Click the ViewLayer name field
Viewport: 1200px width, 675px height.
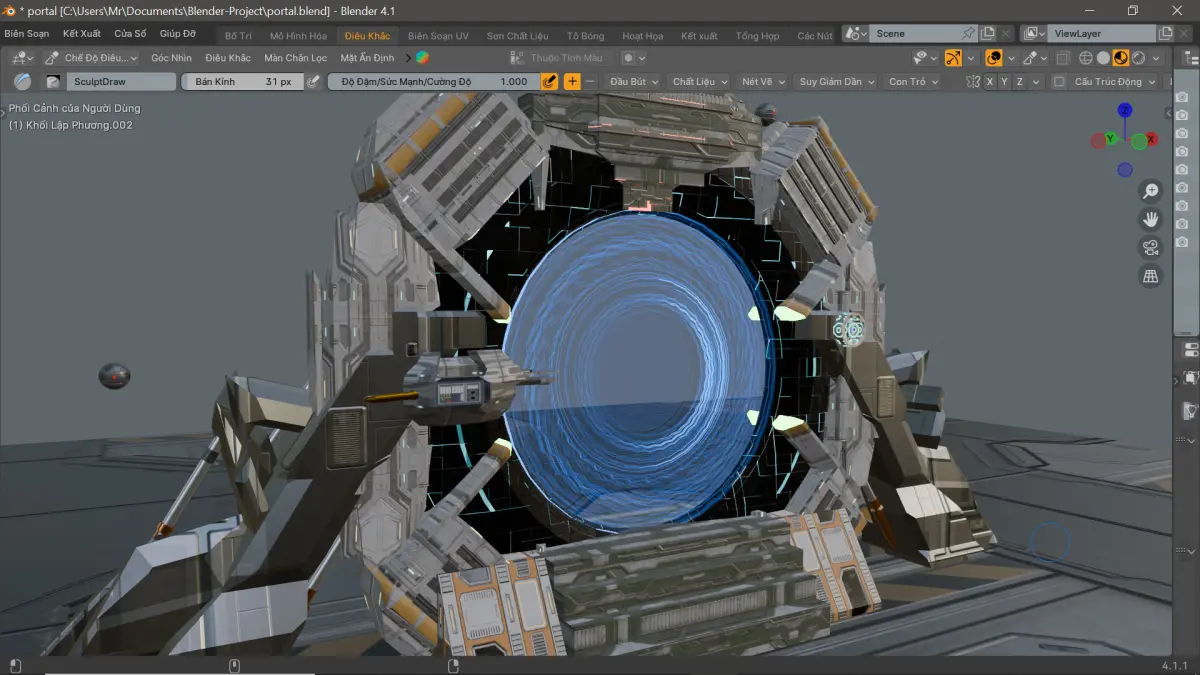tap(1100, 34)
